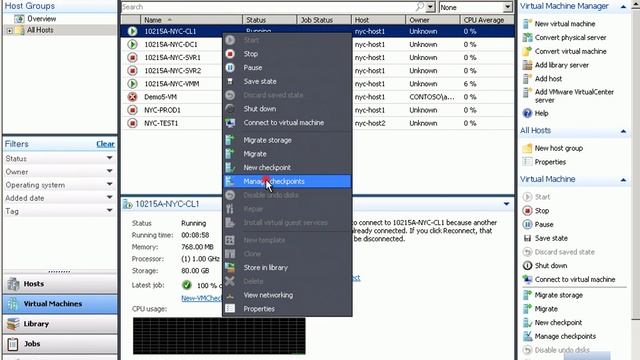Collapse the Virtual Machine Manager actions section
This screenshot has width=640, height=360.
pyautogui.click(x=623, y=7)
